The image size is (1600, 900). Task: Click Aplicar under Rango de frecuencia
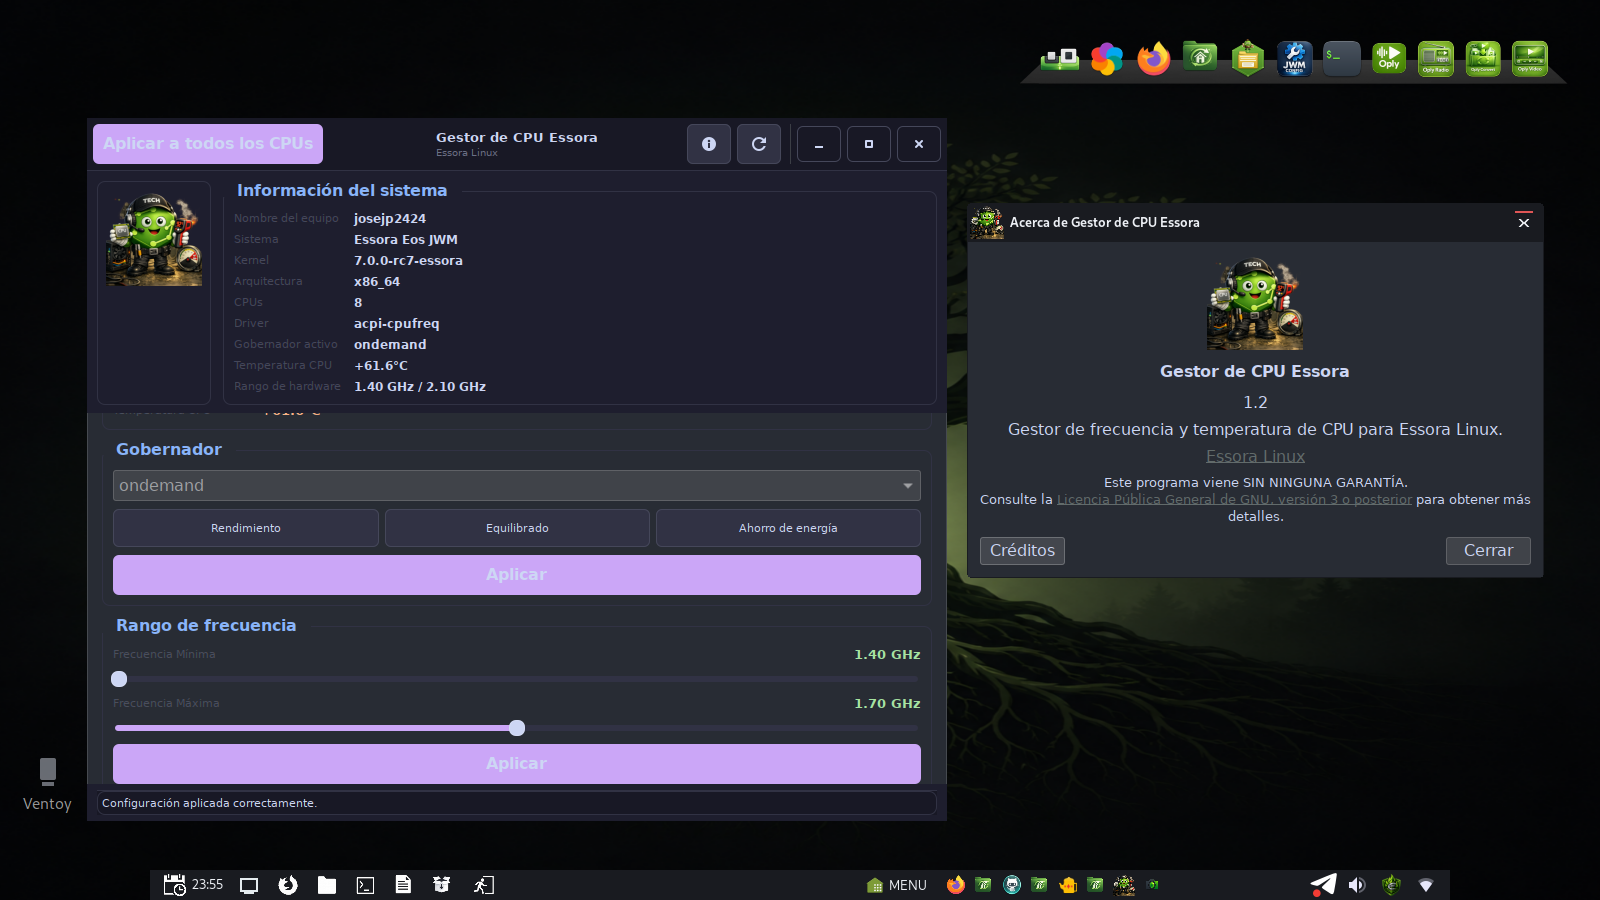pos(517,764)
